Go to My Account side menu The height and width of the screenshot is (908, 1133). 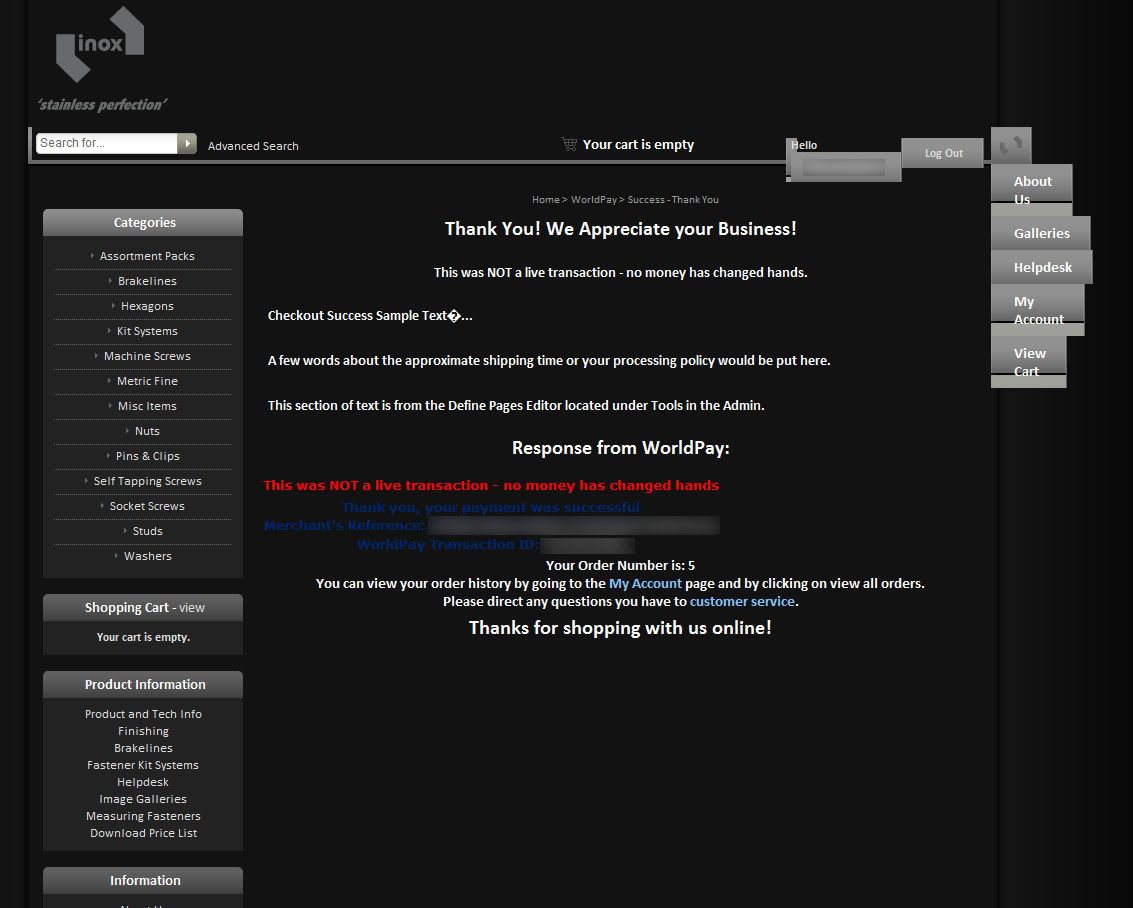pyautogui.click(x=1038, y=310)
